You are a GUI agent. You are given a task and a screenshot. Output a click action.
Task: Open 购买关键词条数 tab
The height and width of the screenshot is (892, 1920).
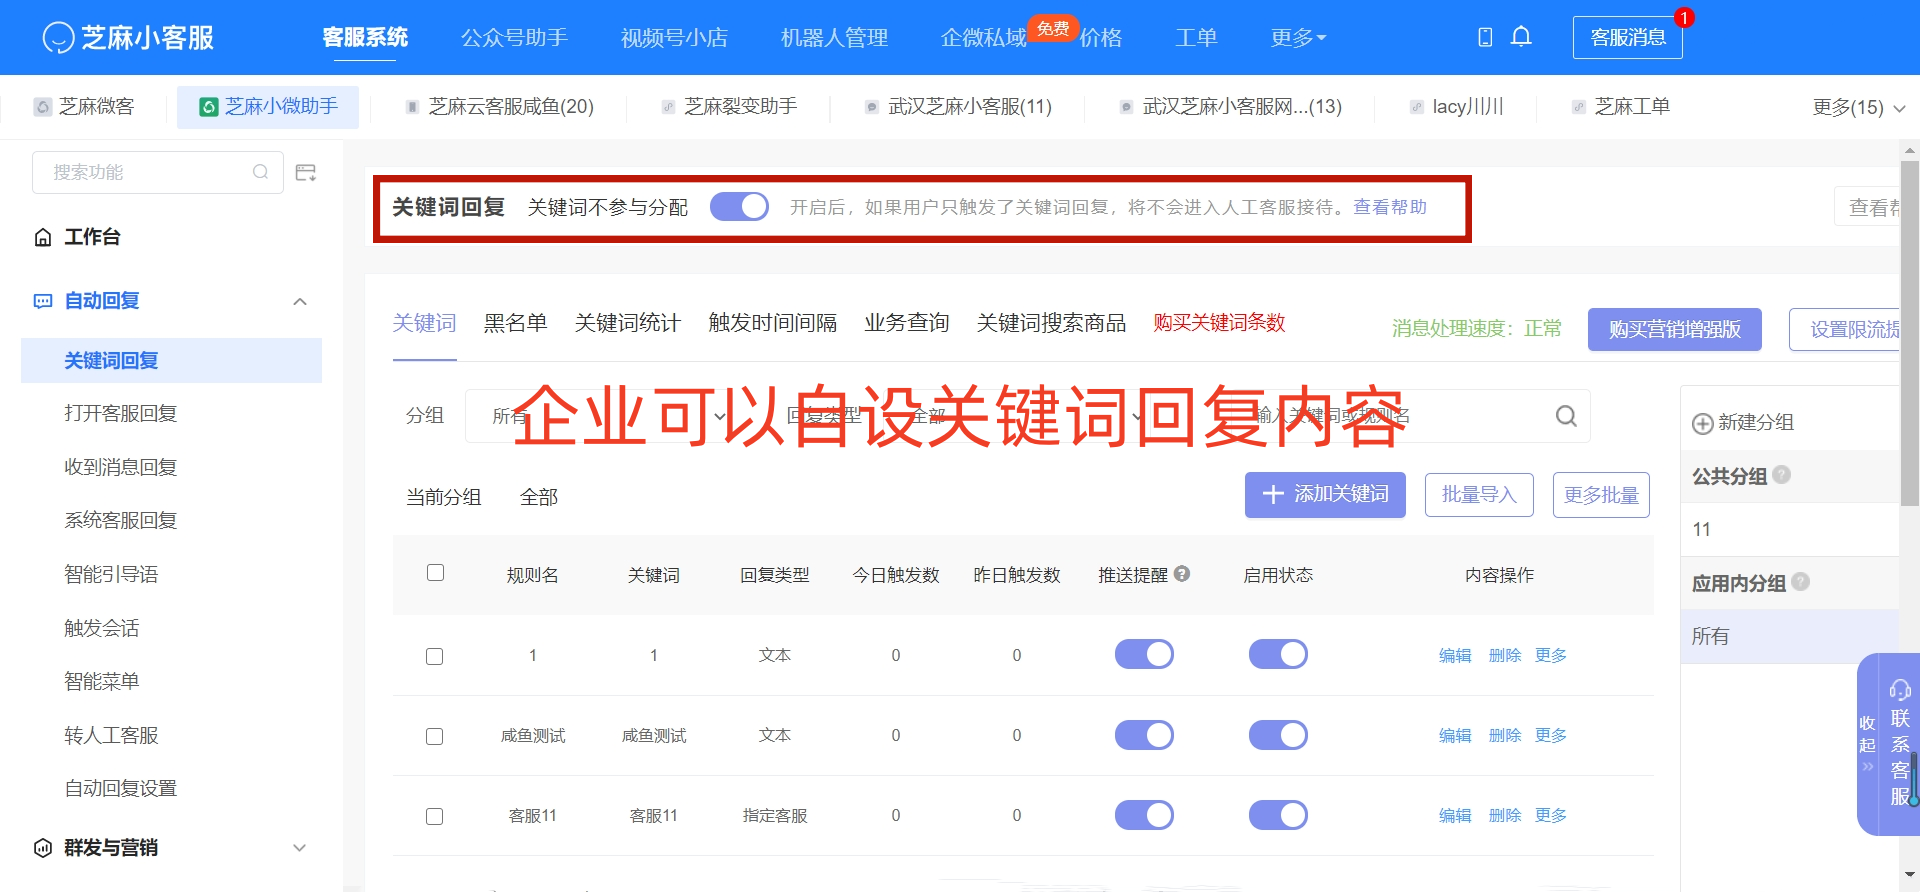(x=1219, y=323)
